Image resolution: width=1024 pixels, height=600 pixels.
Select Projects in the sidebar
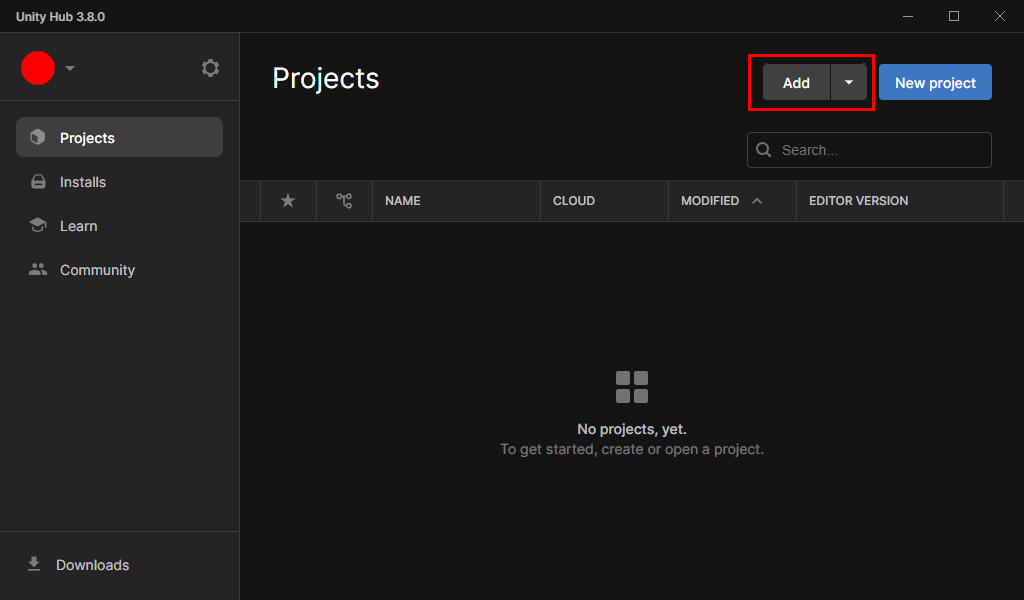(120, 137)
